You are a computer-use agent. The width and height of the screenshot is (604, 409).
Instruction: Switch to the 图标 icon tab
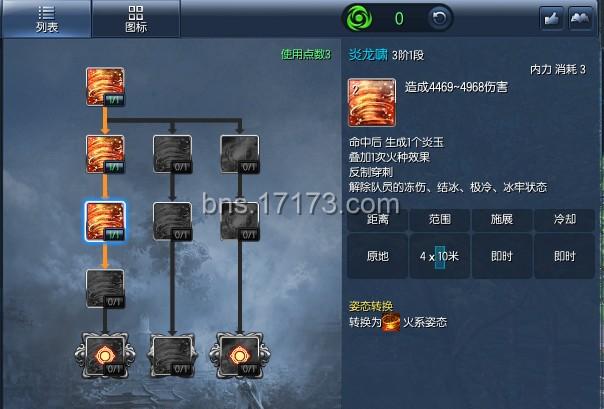pos(136,18)
